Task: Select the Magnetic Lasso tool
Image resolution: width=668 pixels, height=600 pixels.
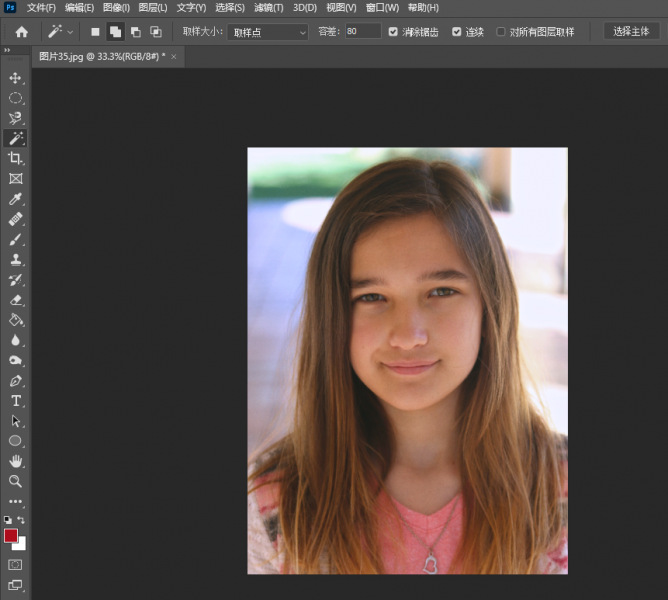Action: [x=15, y=118]
